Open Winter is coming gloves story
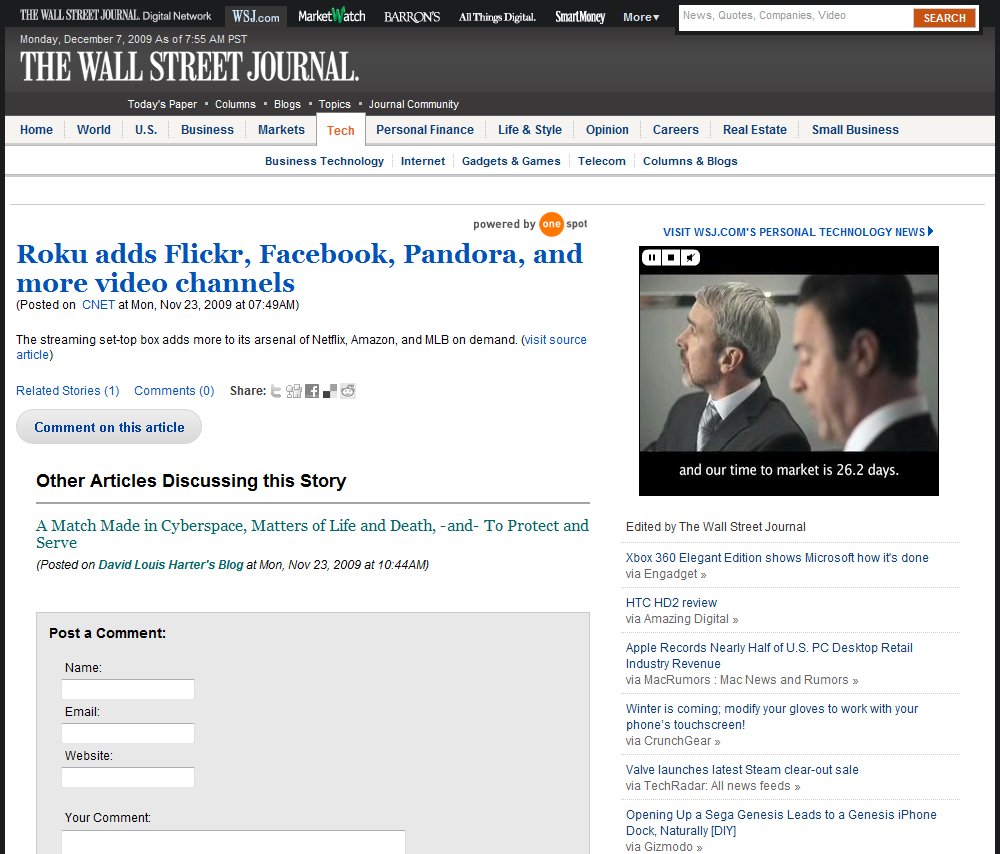The width and height of the screenshot is (1000, 854). [772, 717]
